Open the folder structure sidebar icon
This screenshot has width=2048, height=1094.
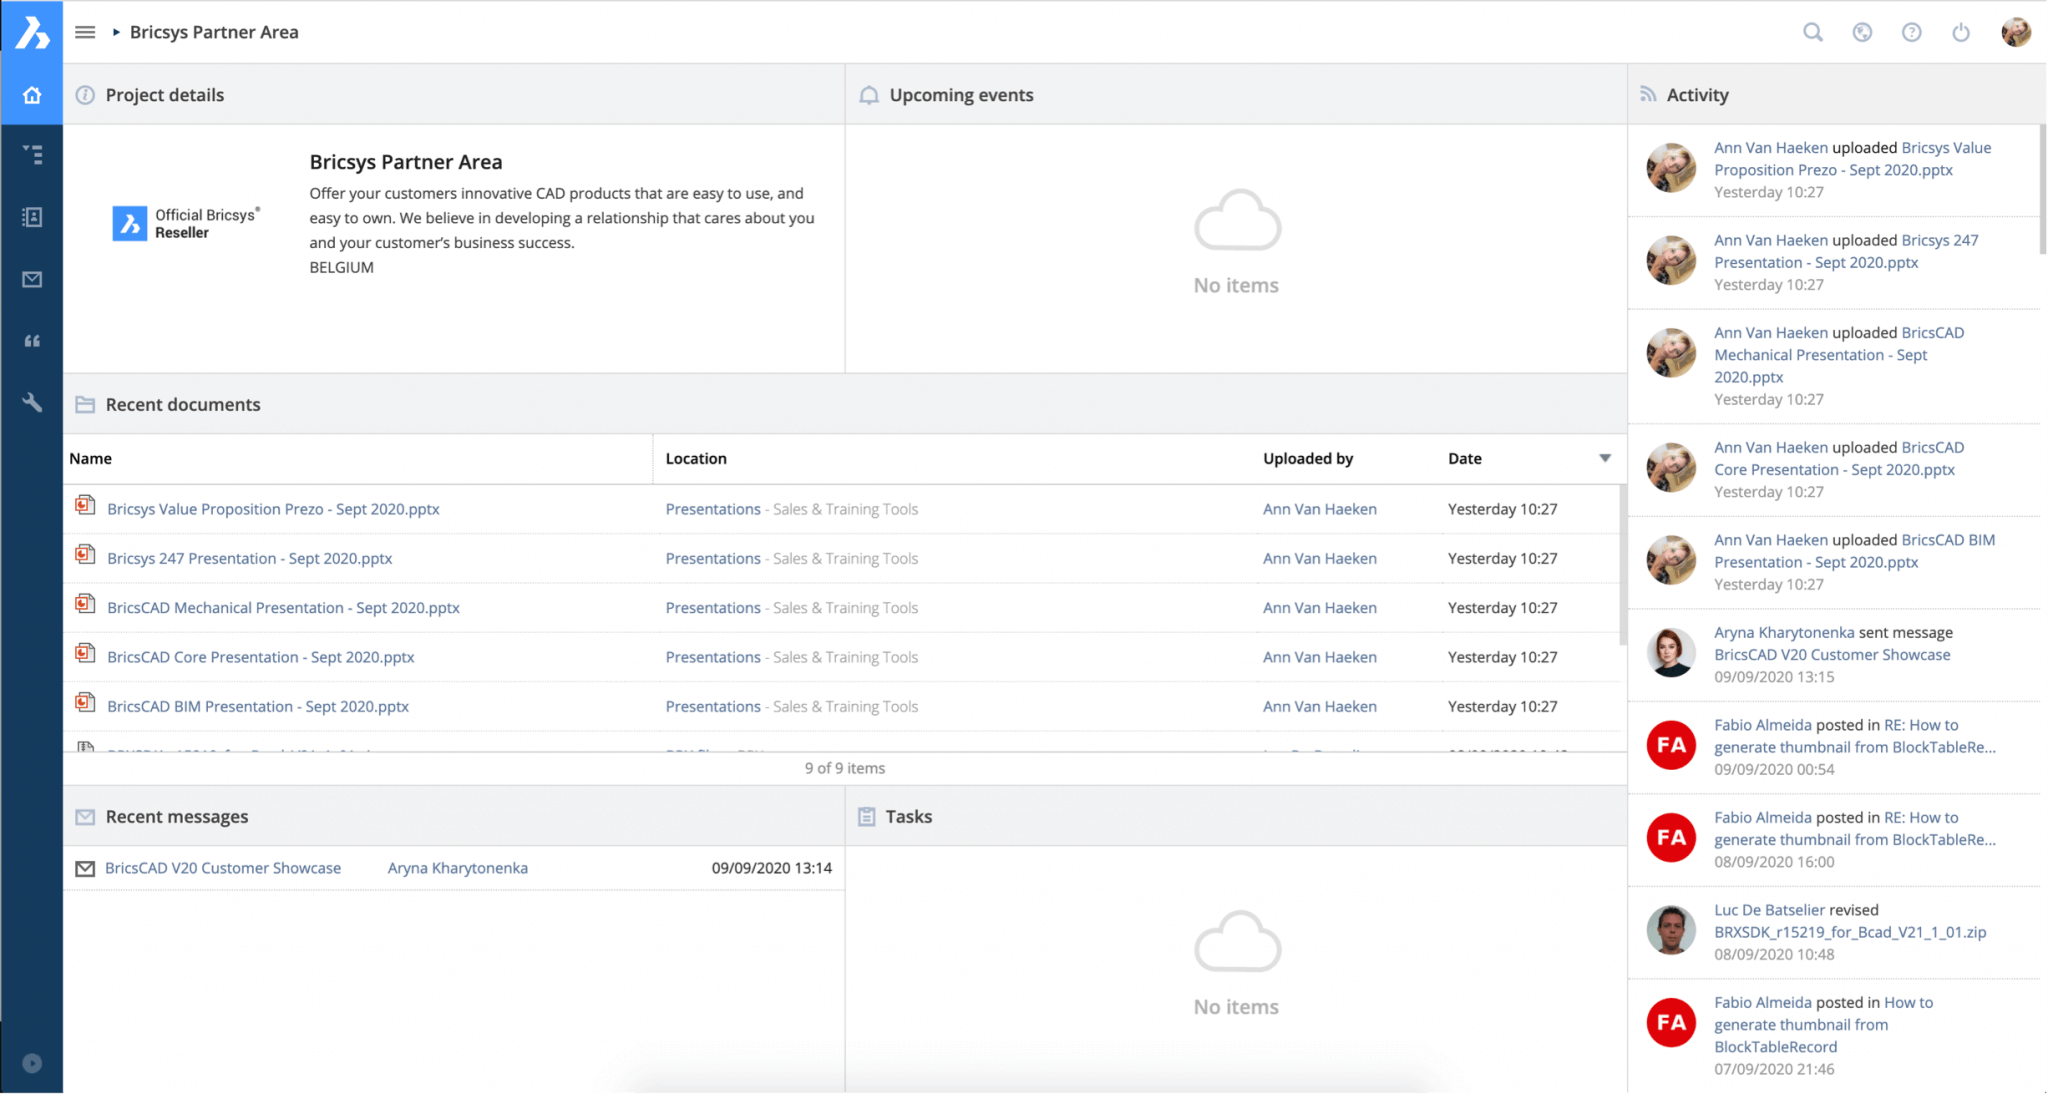[32, 155]
